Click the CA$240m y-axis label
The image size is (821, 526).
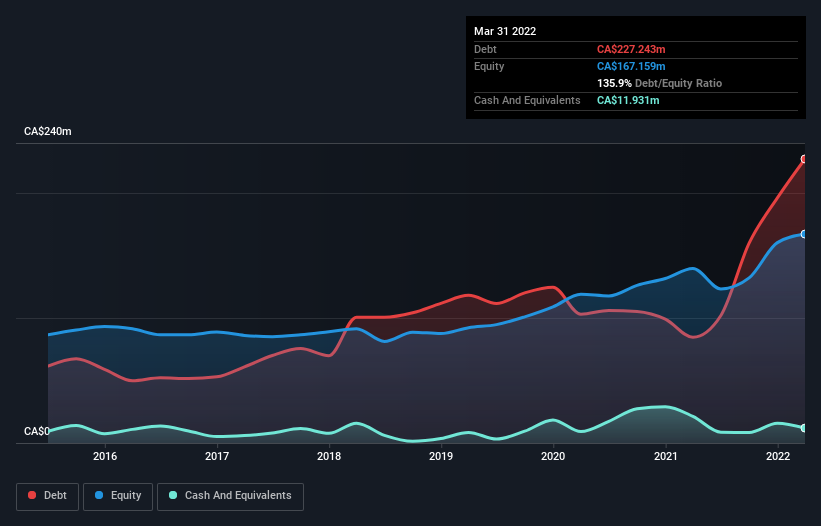click(x=48, y=131)
